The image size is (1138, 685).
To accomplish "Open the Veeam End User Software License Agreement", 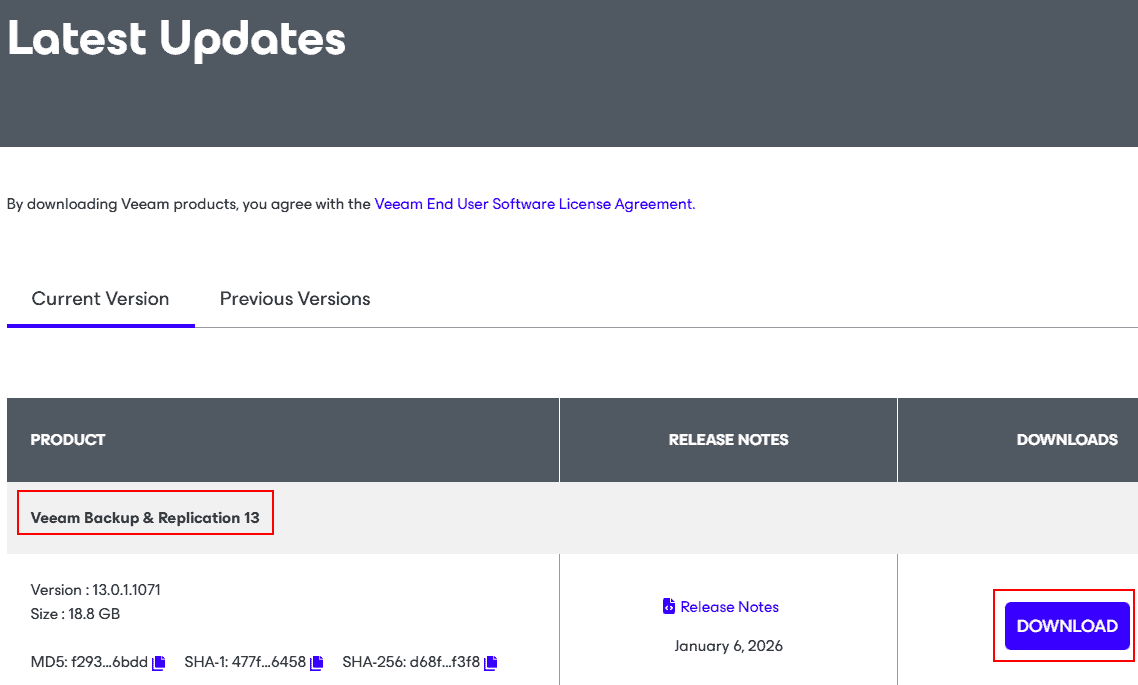I will [x=535, y=204].
